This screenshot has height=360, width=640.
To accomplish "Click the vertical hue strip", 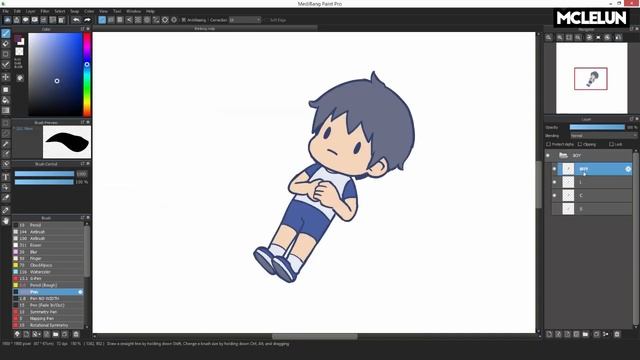I will point(87,75).
